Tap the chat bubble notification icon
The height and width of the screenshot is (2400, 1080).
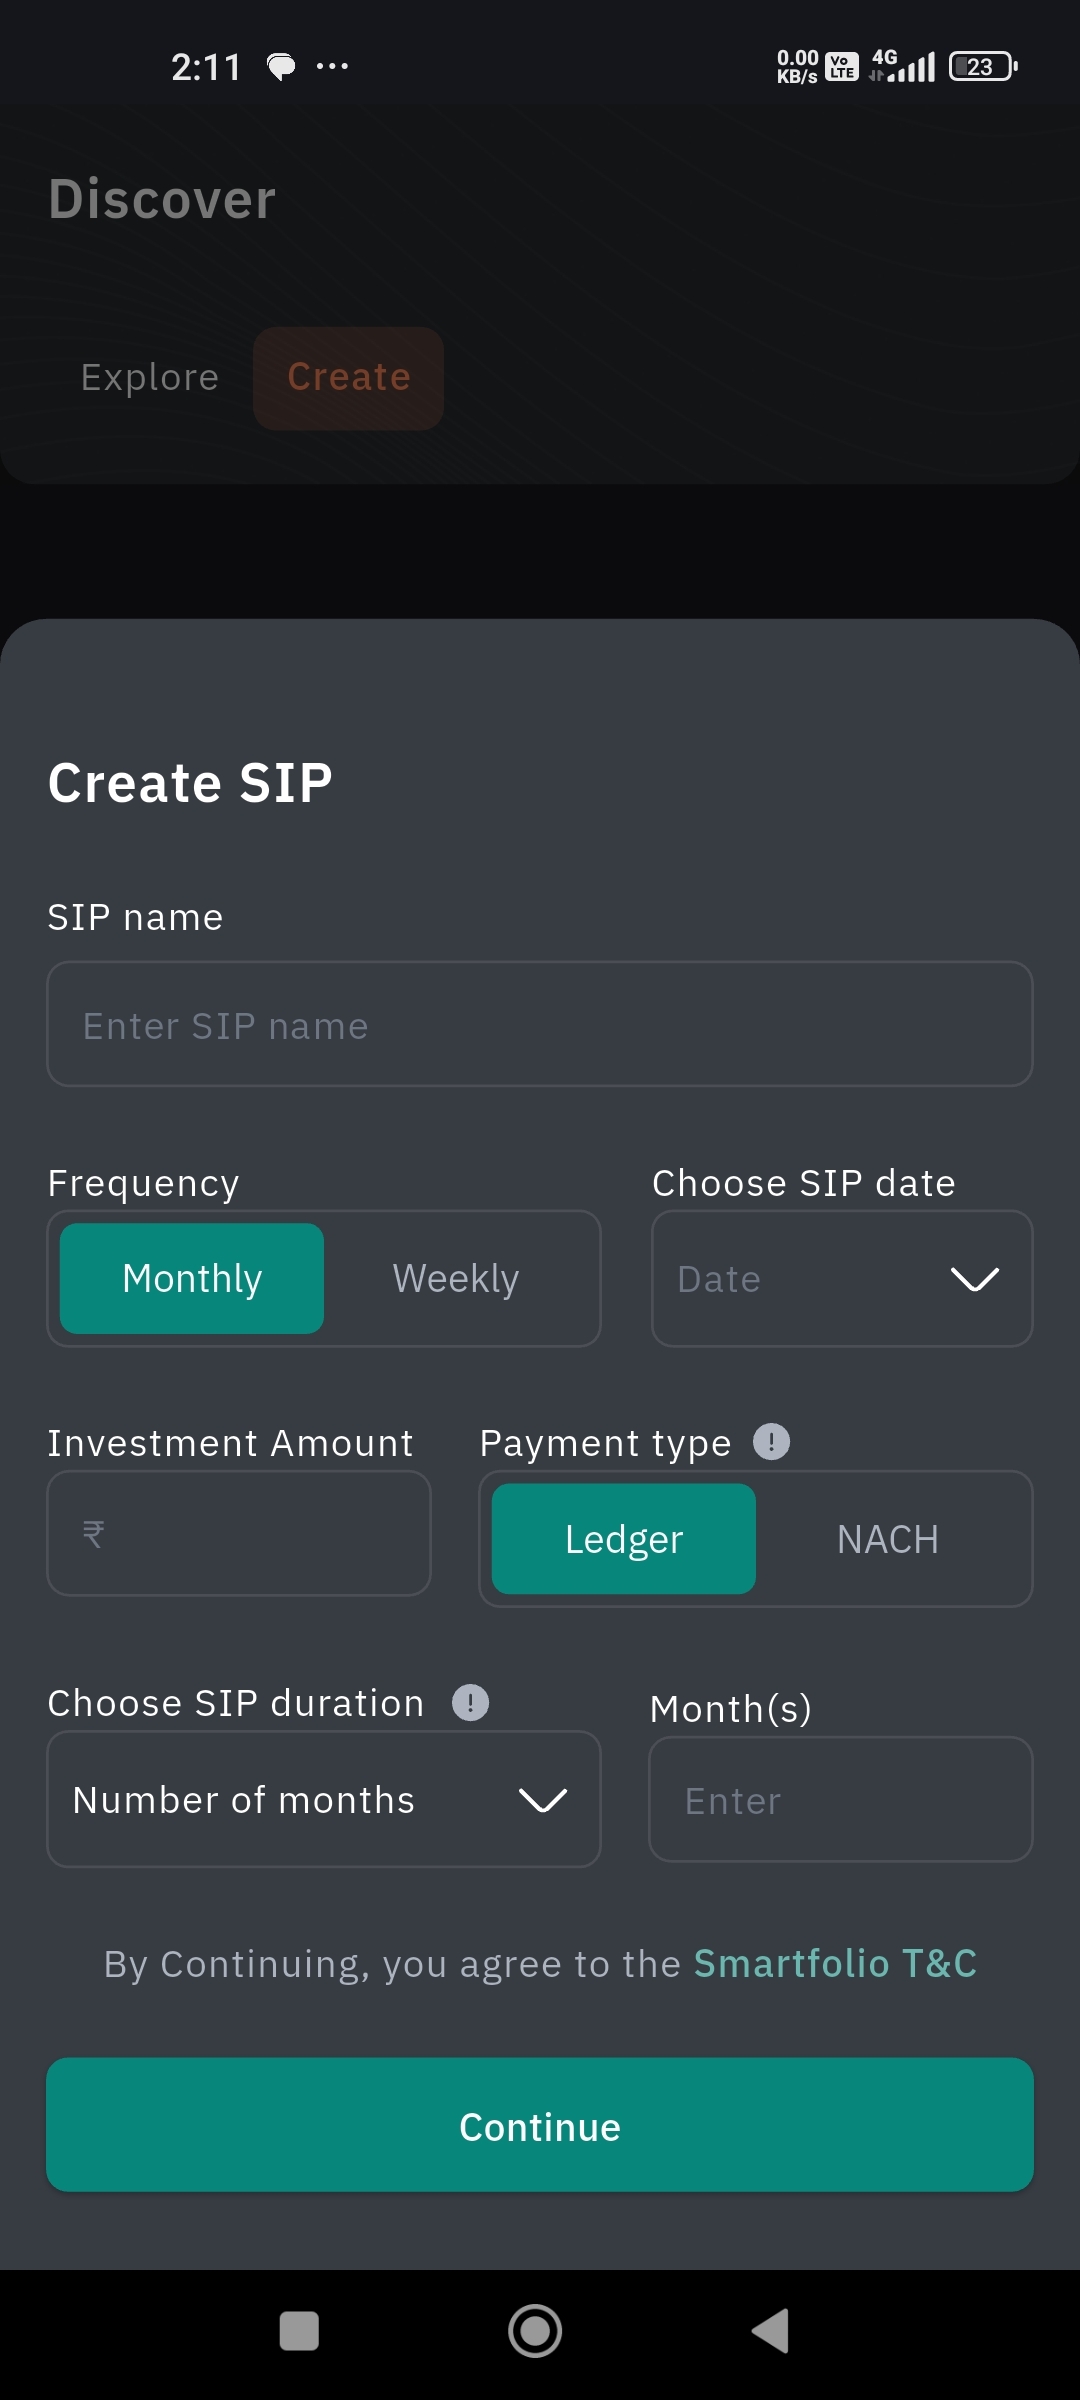click(281, 67)
